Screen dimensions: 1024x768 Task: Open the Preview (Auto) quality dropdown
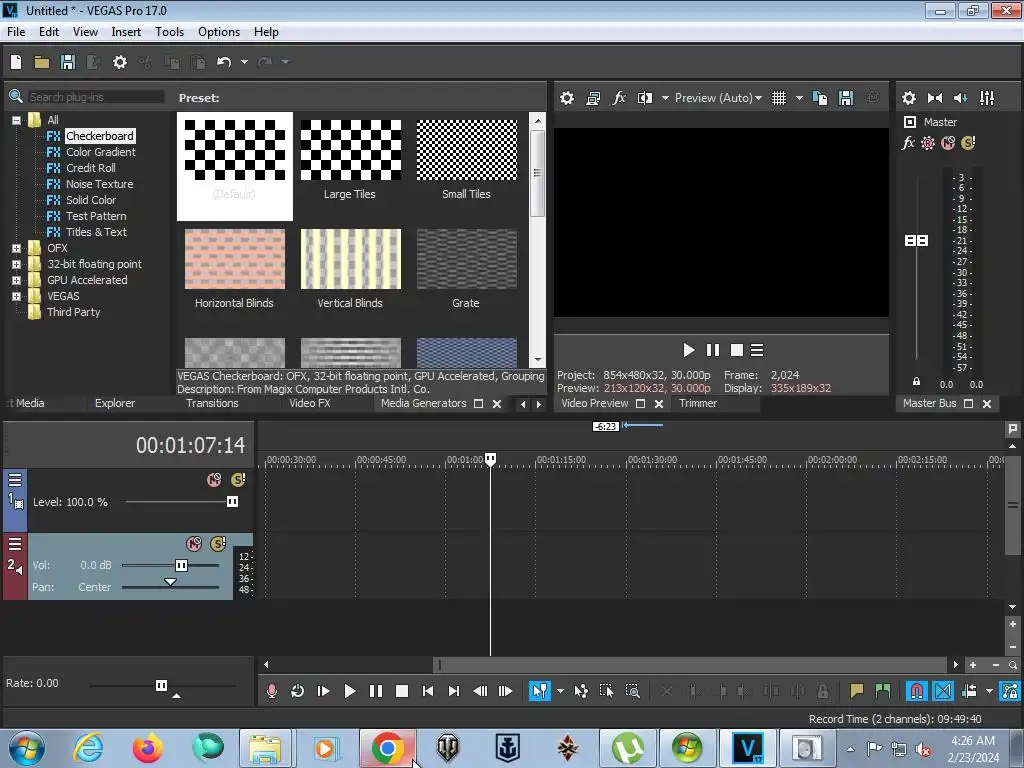click(718, 98)
